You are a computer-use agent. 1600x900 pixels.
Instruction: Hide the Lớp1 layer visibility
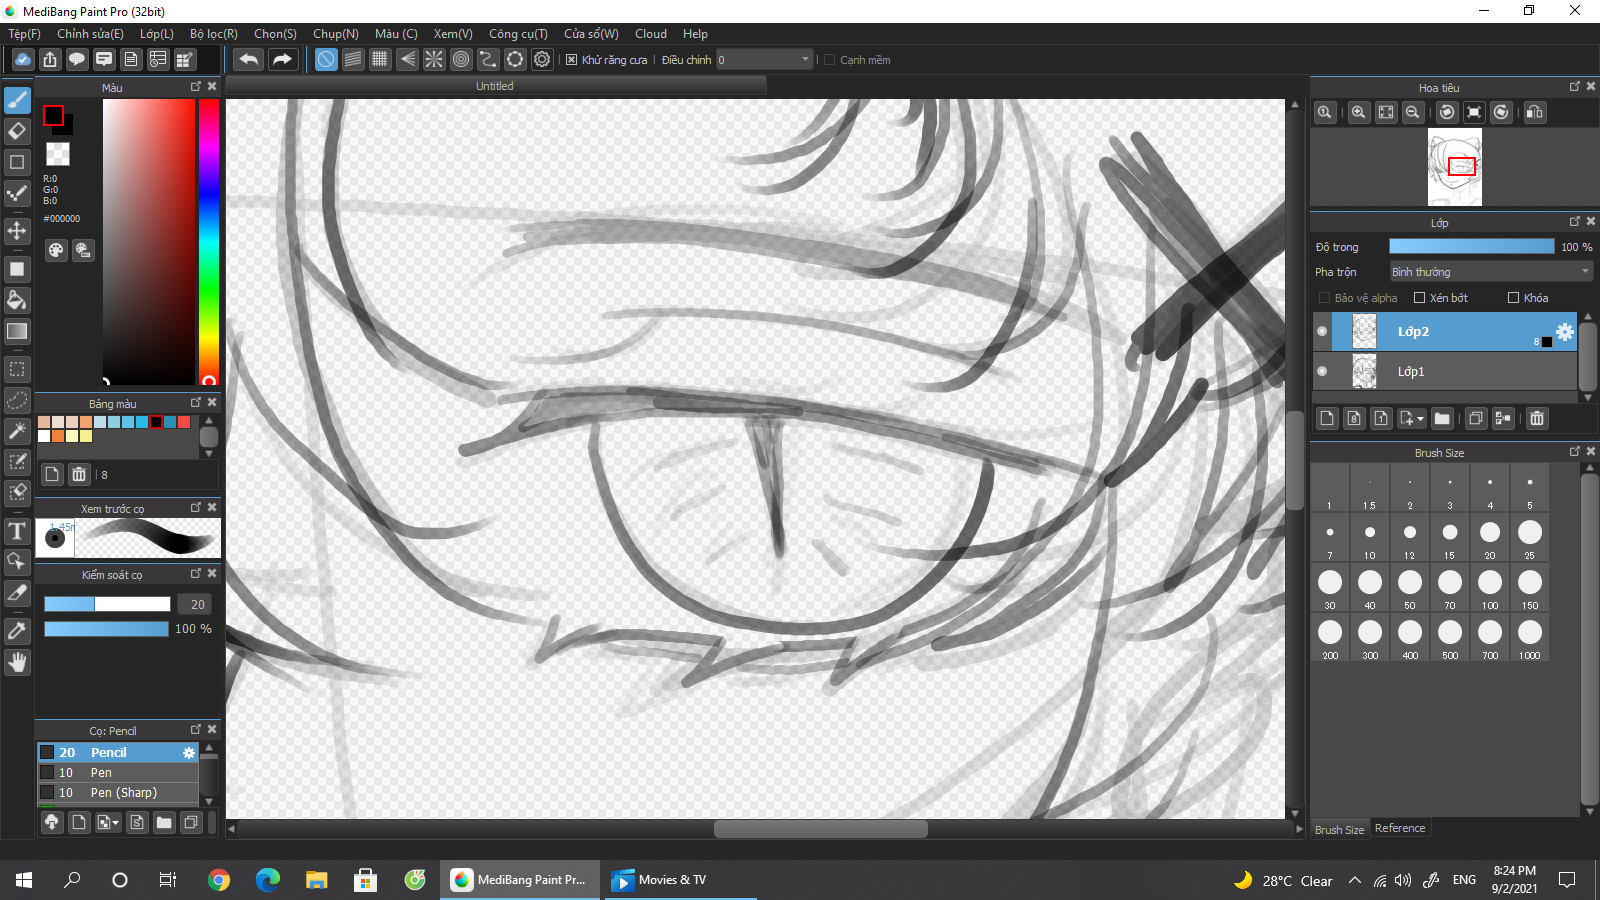1322,371
